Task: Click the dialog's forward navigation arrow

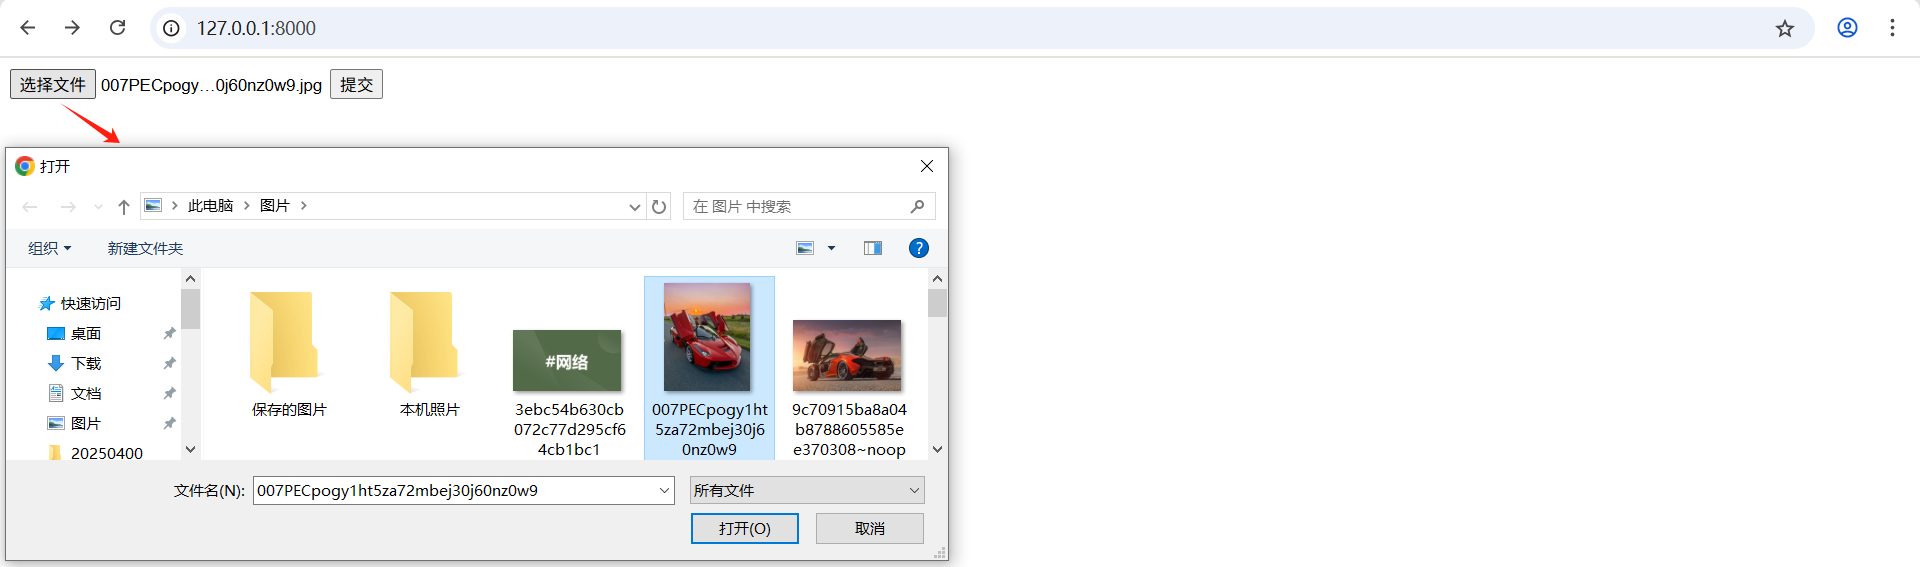Action: pos(68,207)
